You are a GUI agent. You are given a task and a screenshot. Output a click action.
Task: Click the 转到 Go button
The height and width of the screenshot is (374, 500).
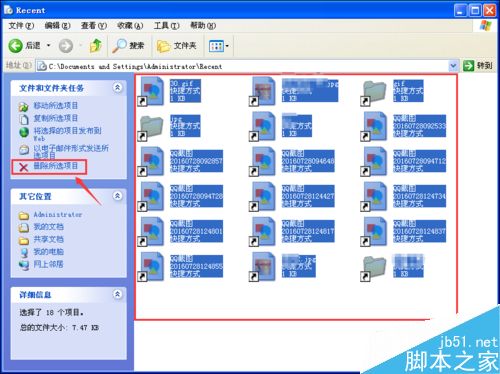pos(478,66)
